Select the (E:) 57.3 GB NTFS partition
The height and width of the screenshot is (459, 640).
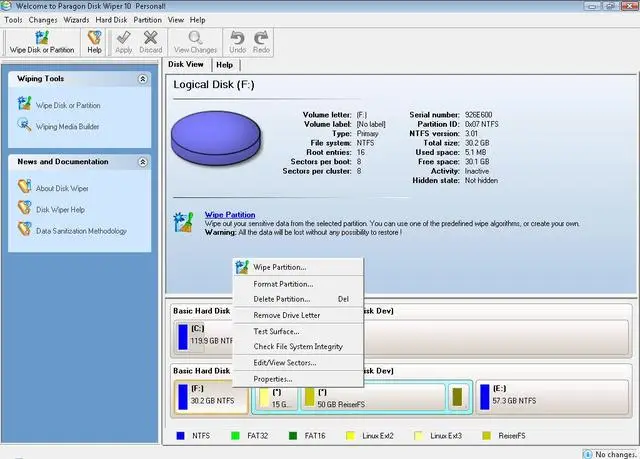[x=552, y=397]
